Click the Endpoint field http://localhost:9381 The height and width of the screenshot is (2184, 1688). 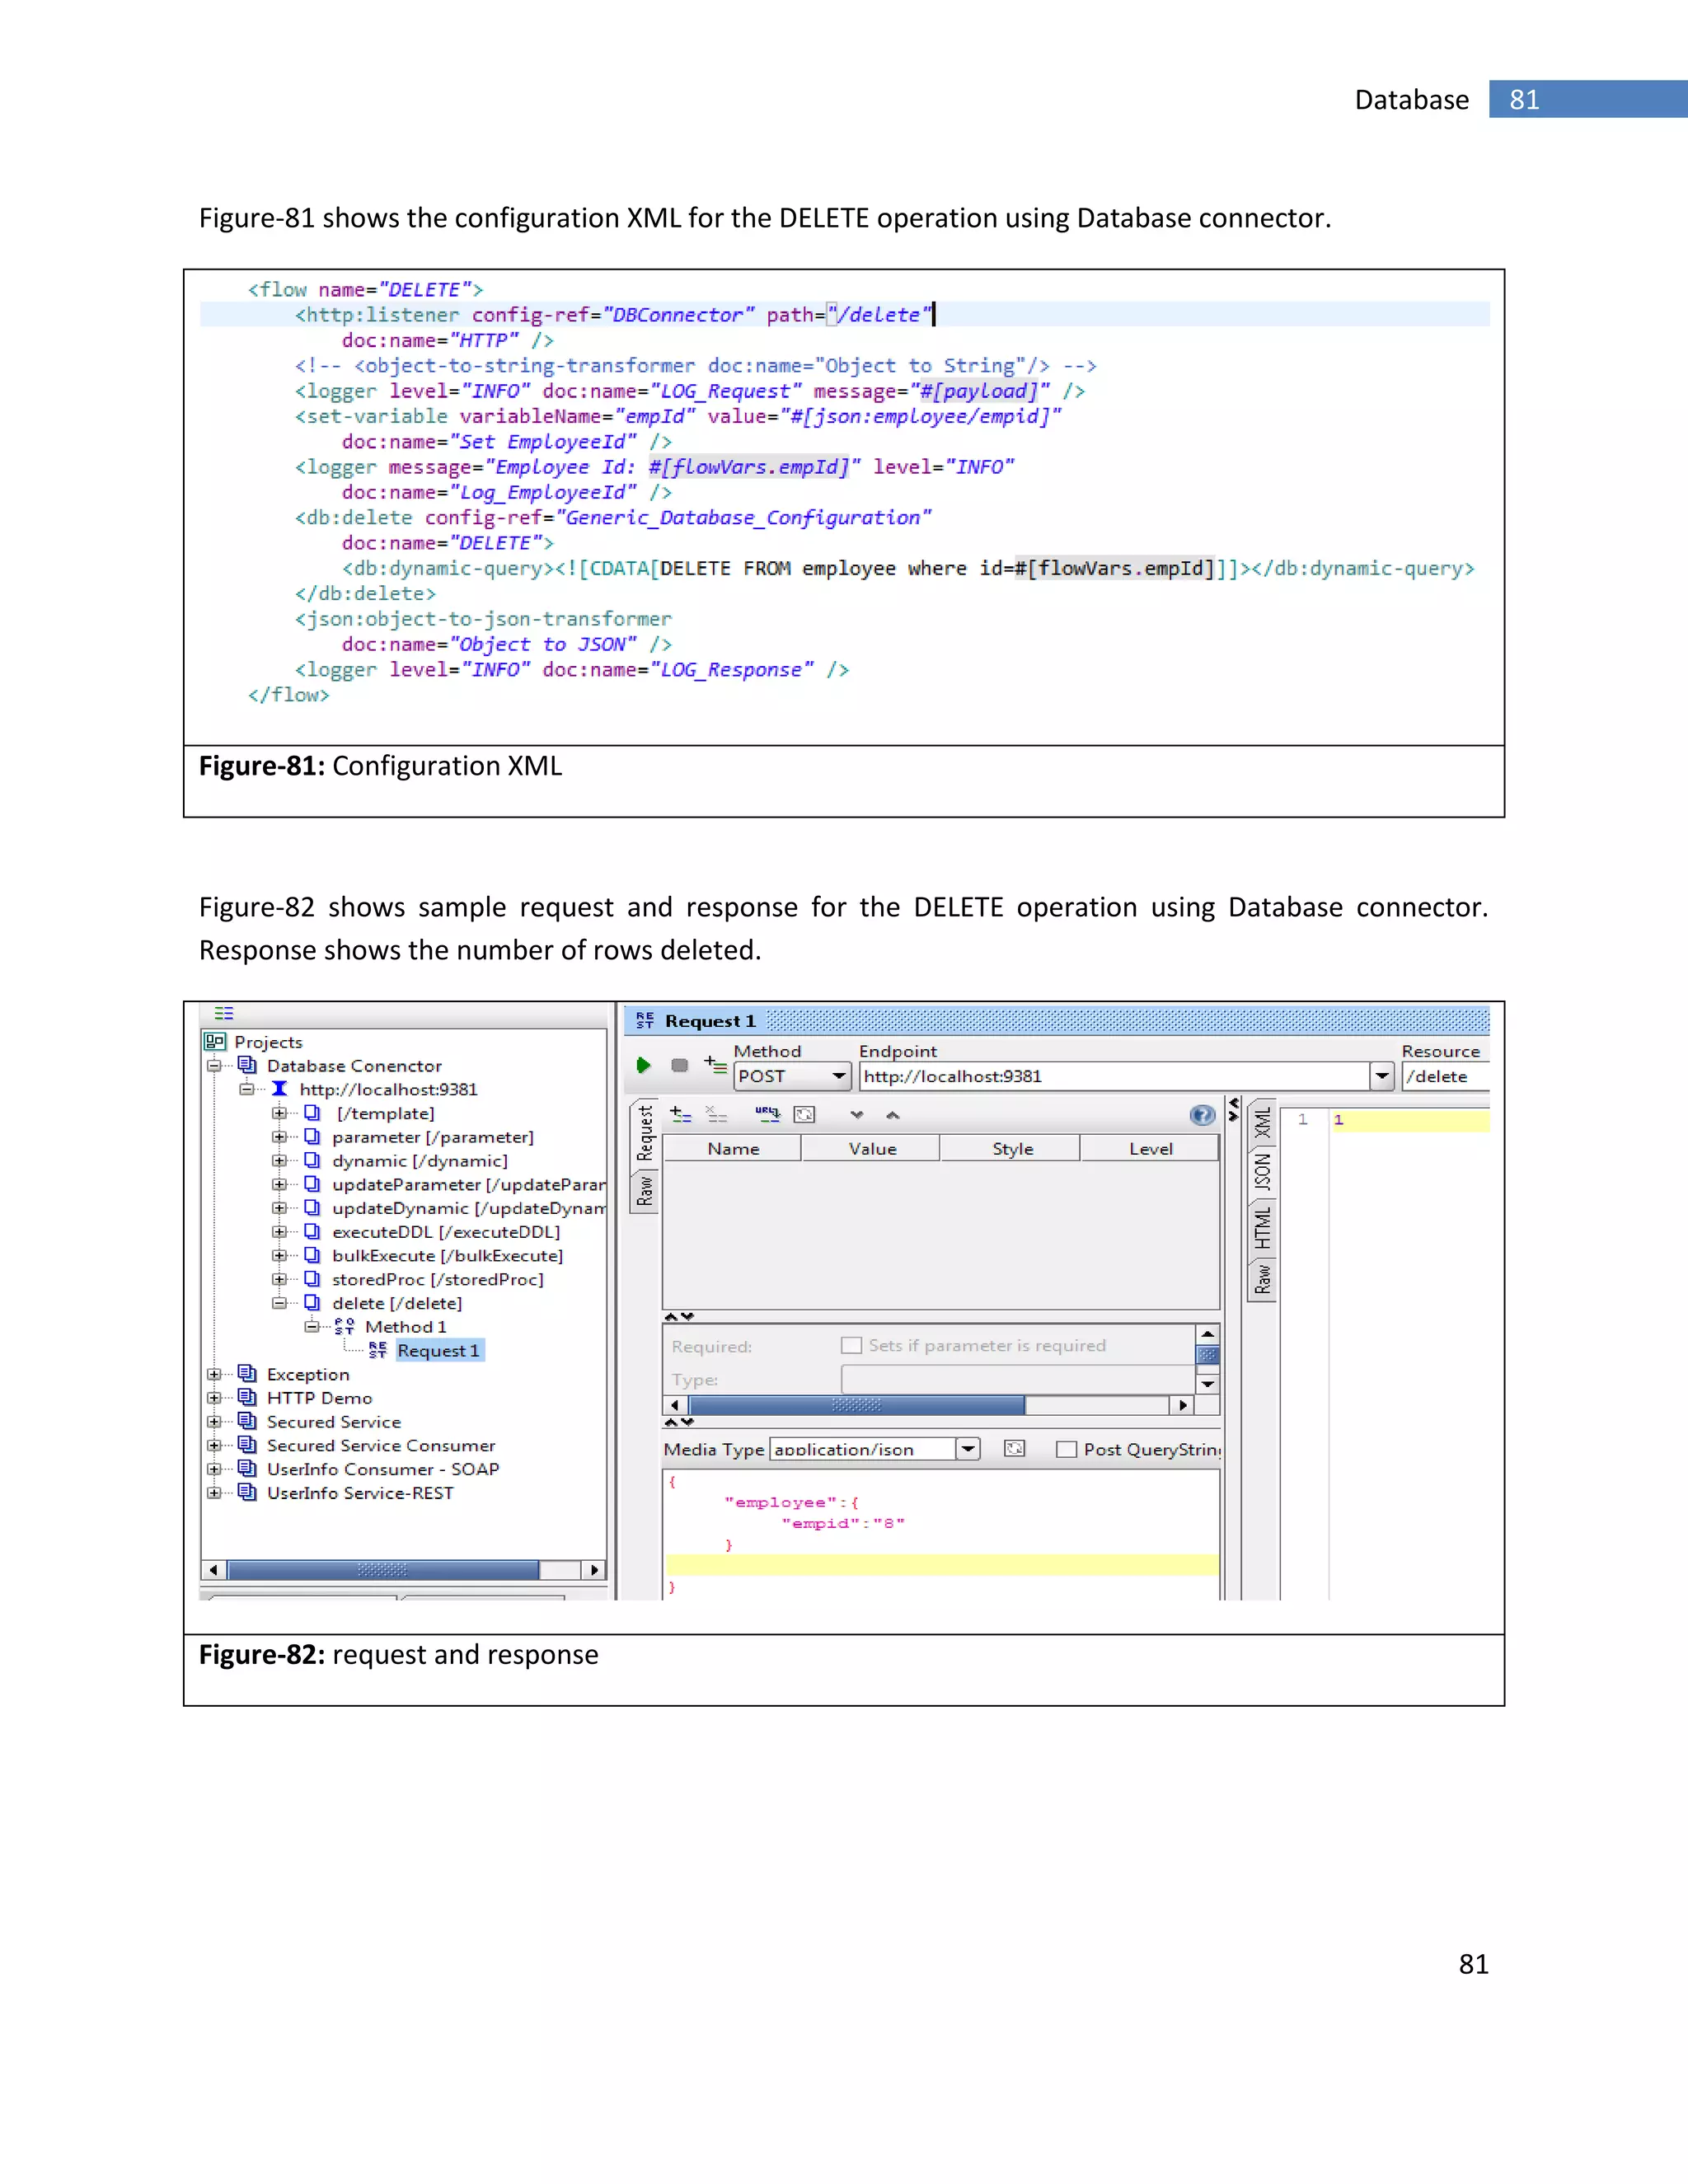(x=1115, y=1076)
